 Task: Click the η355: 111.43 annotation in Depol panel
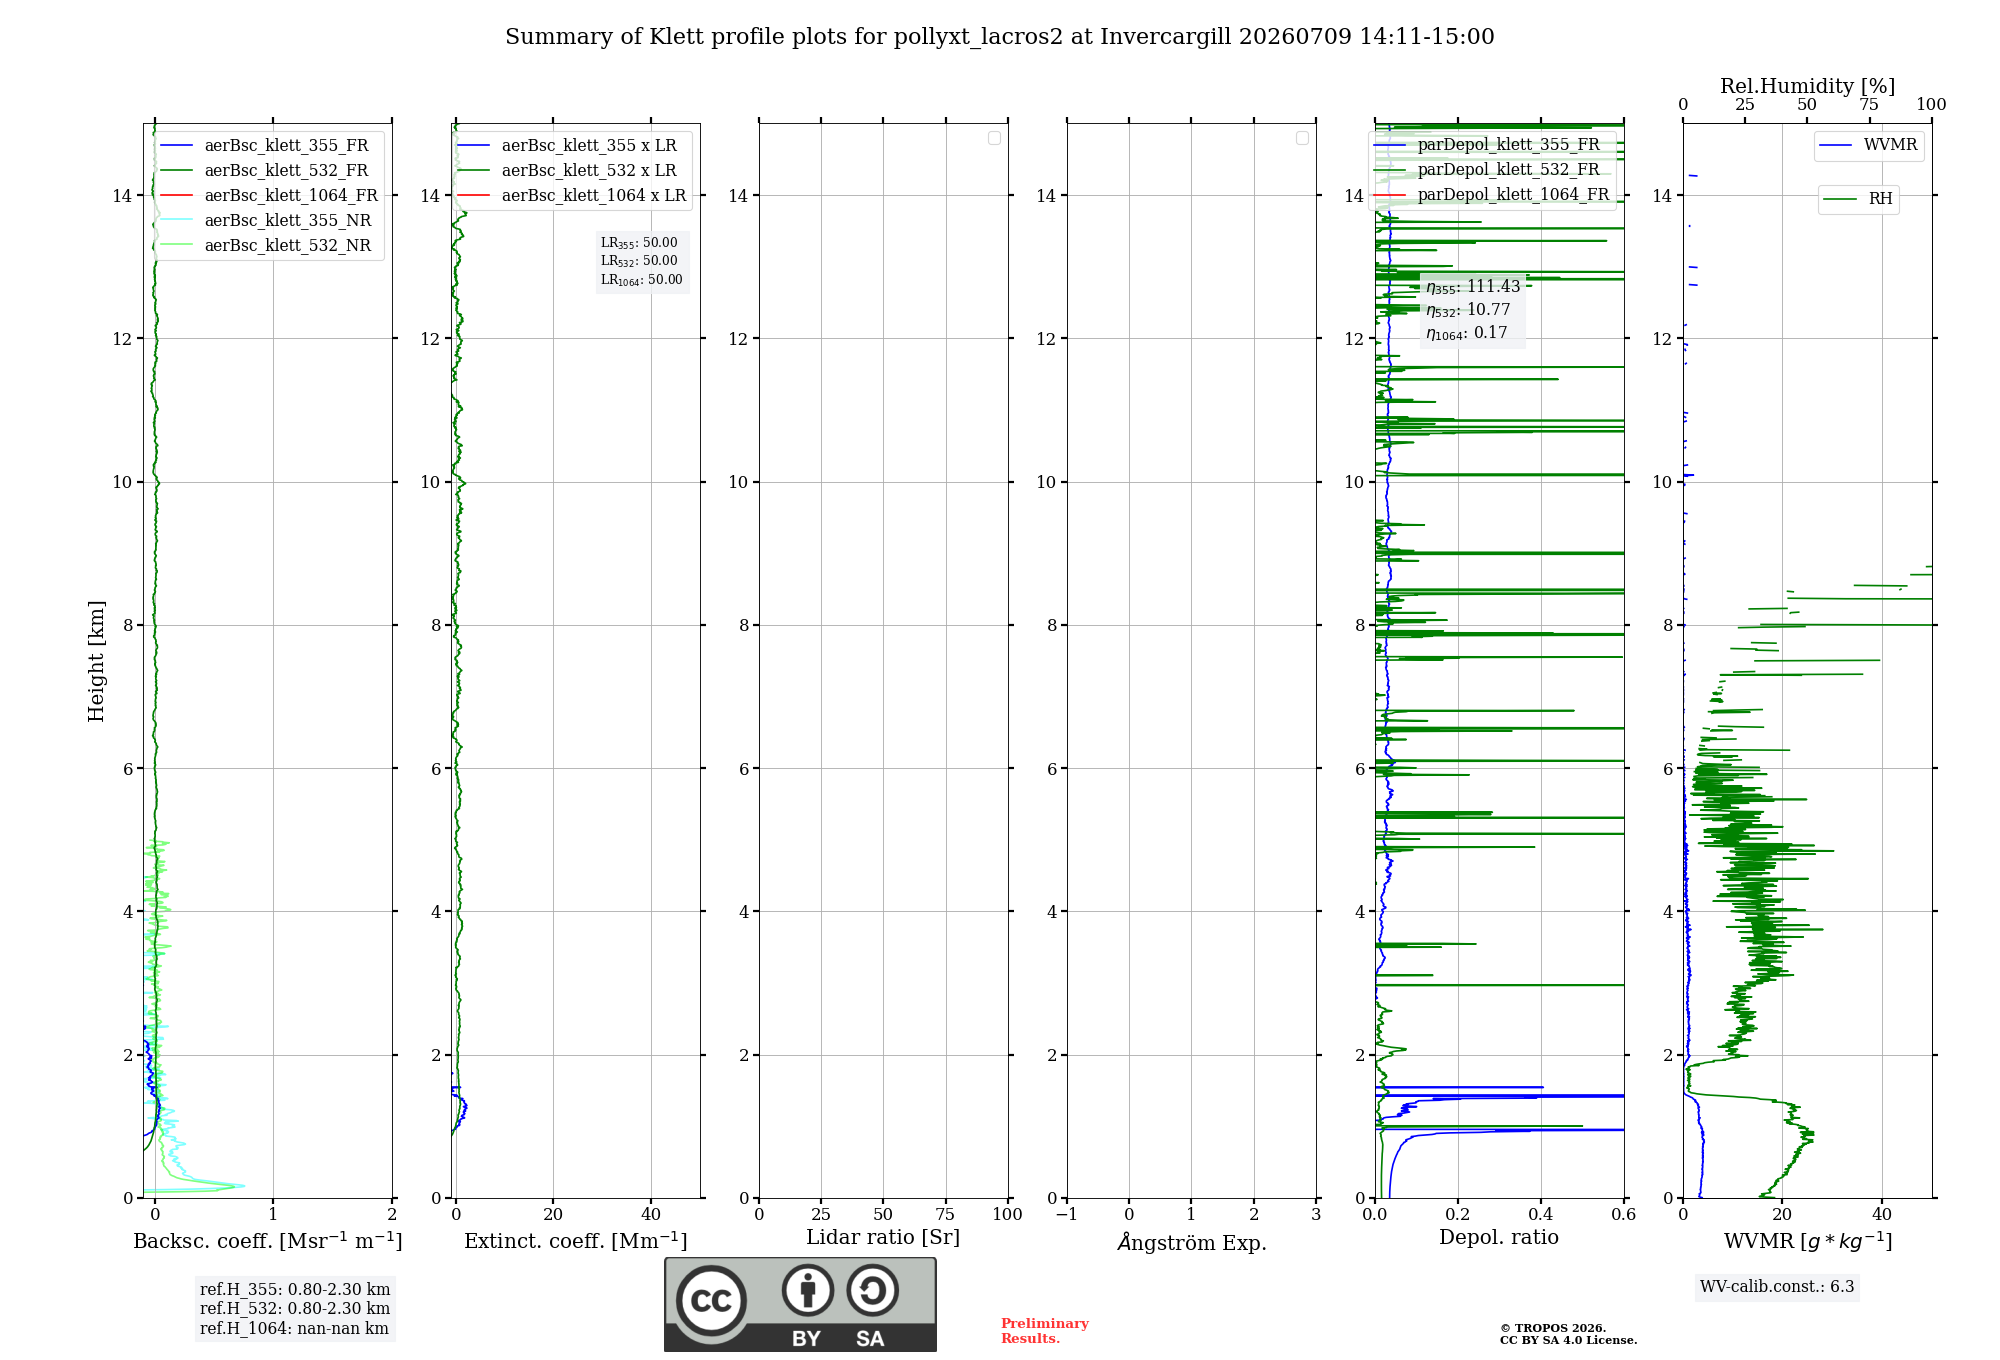(1473, 287)
